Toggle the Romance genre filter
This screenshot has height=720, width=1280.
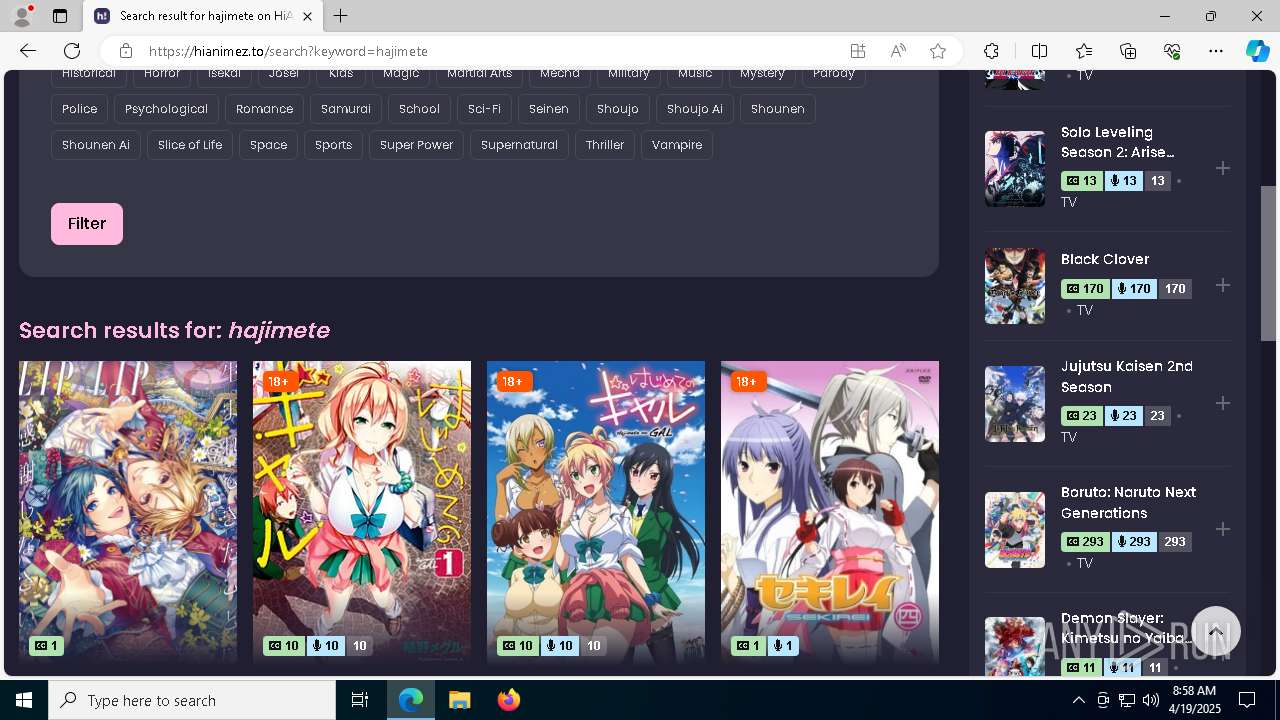pyautogui.click(x=264, y=109)
